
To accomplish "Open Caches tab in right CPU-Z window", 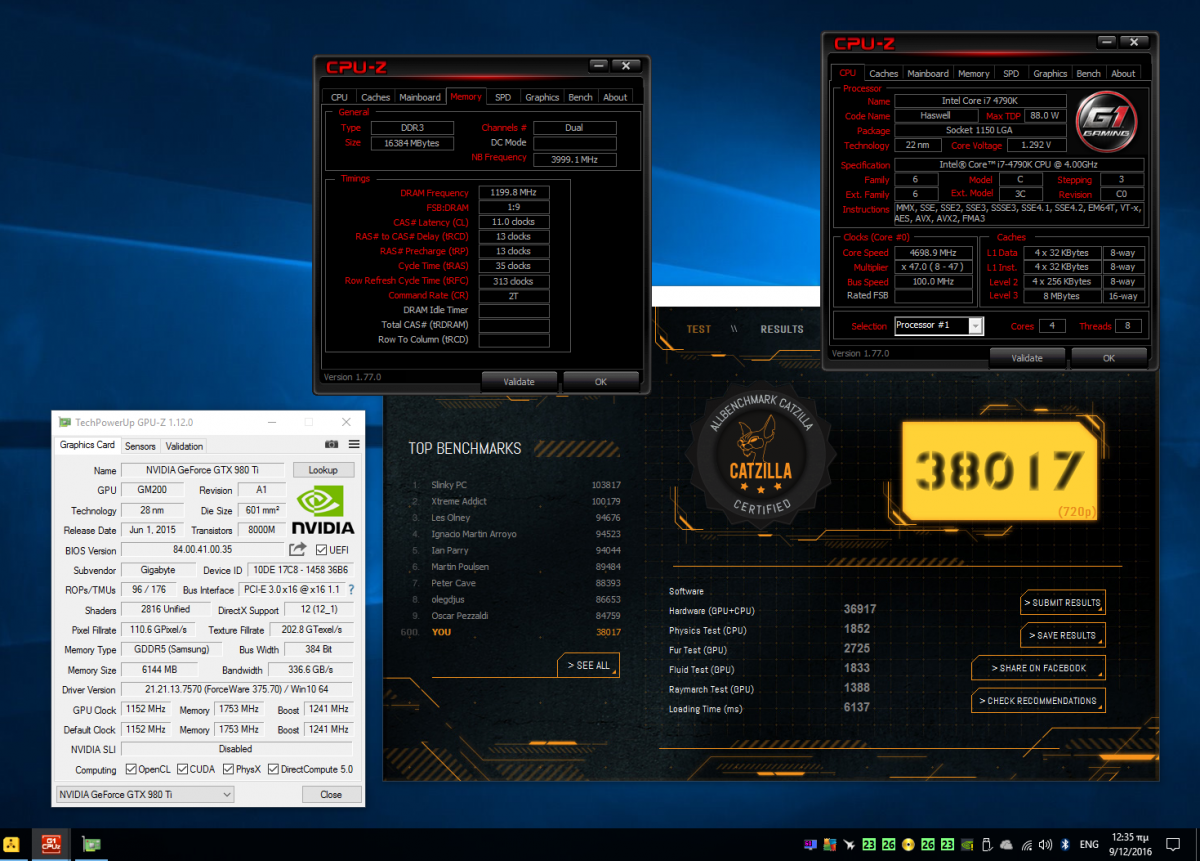I will [884, 73].
